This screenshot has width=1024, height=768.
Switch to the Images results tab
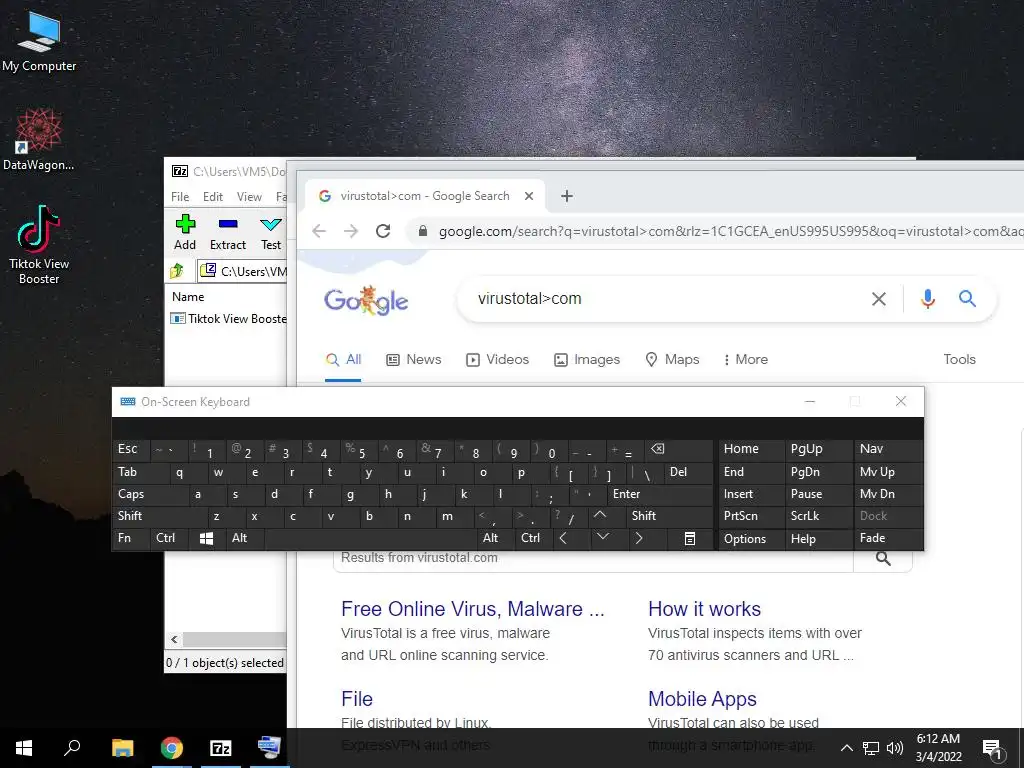586,360
